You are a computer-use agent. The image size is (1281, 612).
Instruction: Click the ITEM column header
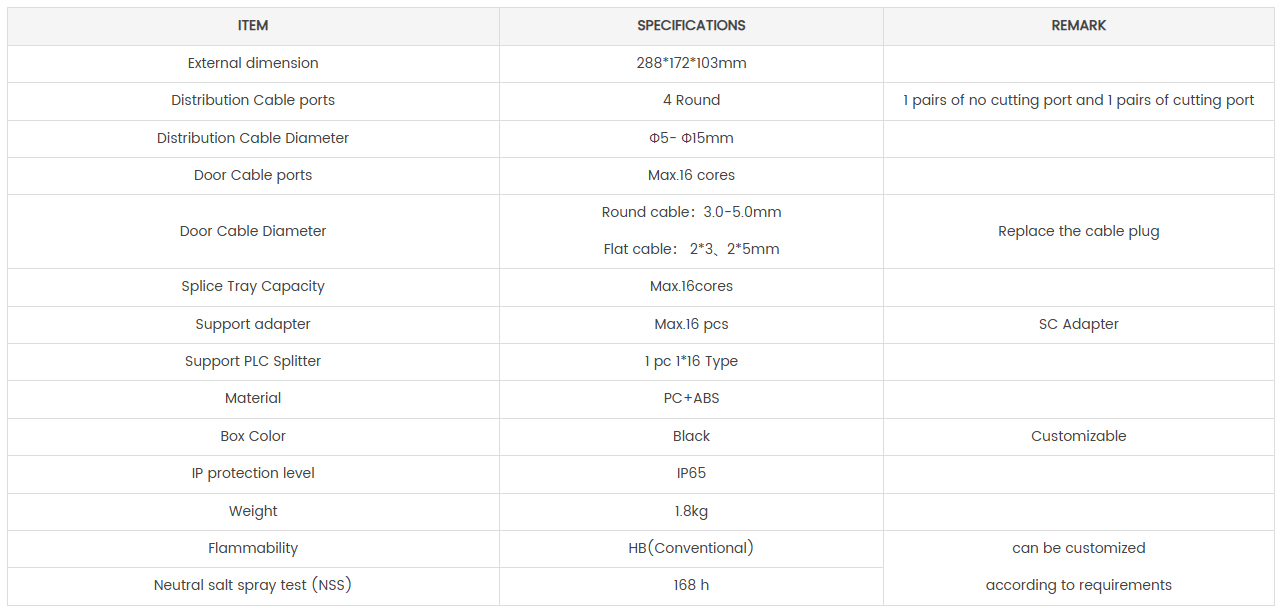(253, 26)
